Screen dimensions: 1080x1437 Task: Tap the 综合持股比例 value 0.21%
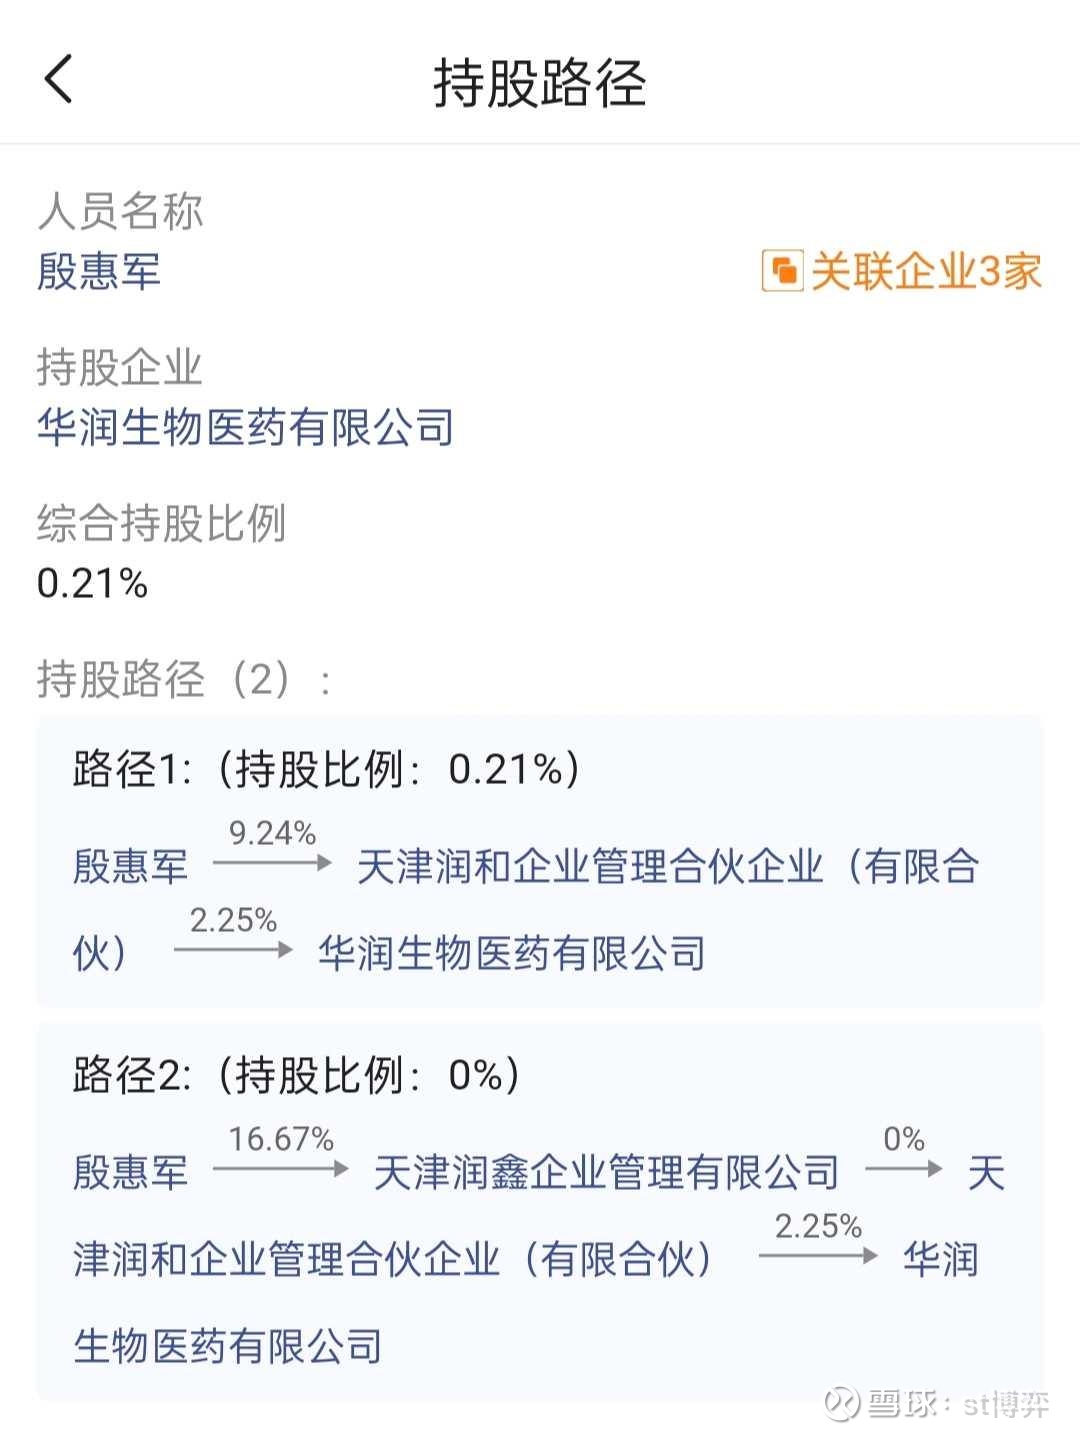[92, 584]
